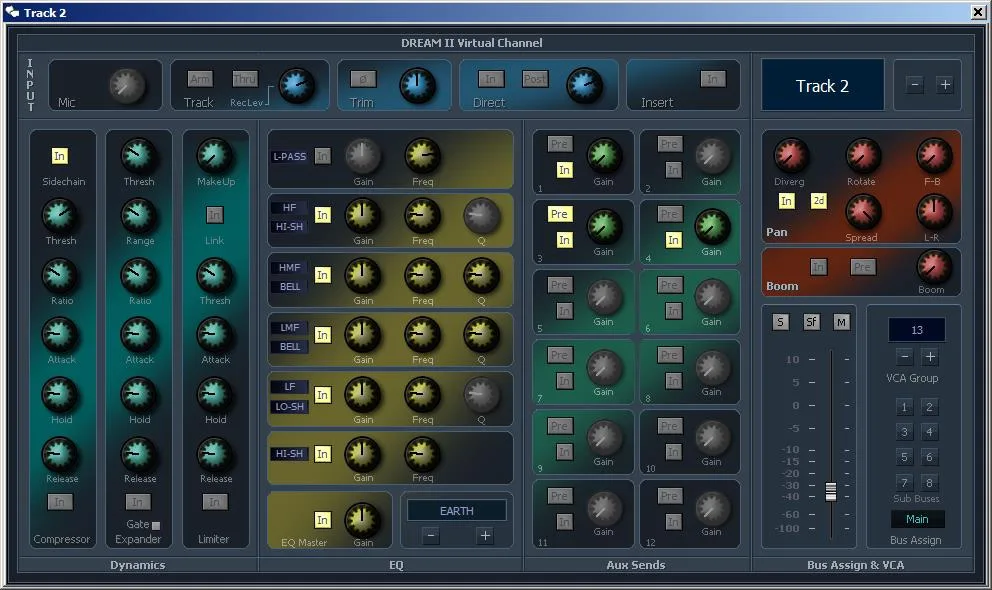Decrease the VCA Group number

[x=905, y=357]
